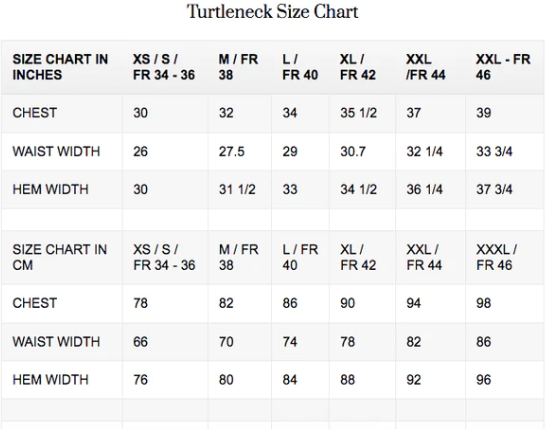Click the chest value 98 in cm
The image size is (547, 429).
(484, 303)
